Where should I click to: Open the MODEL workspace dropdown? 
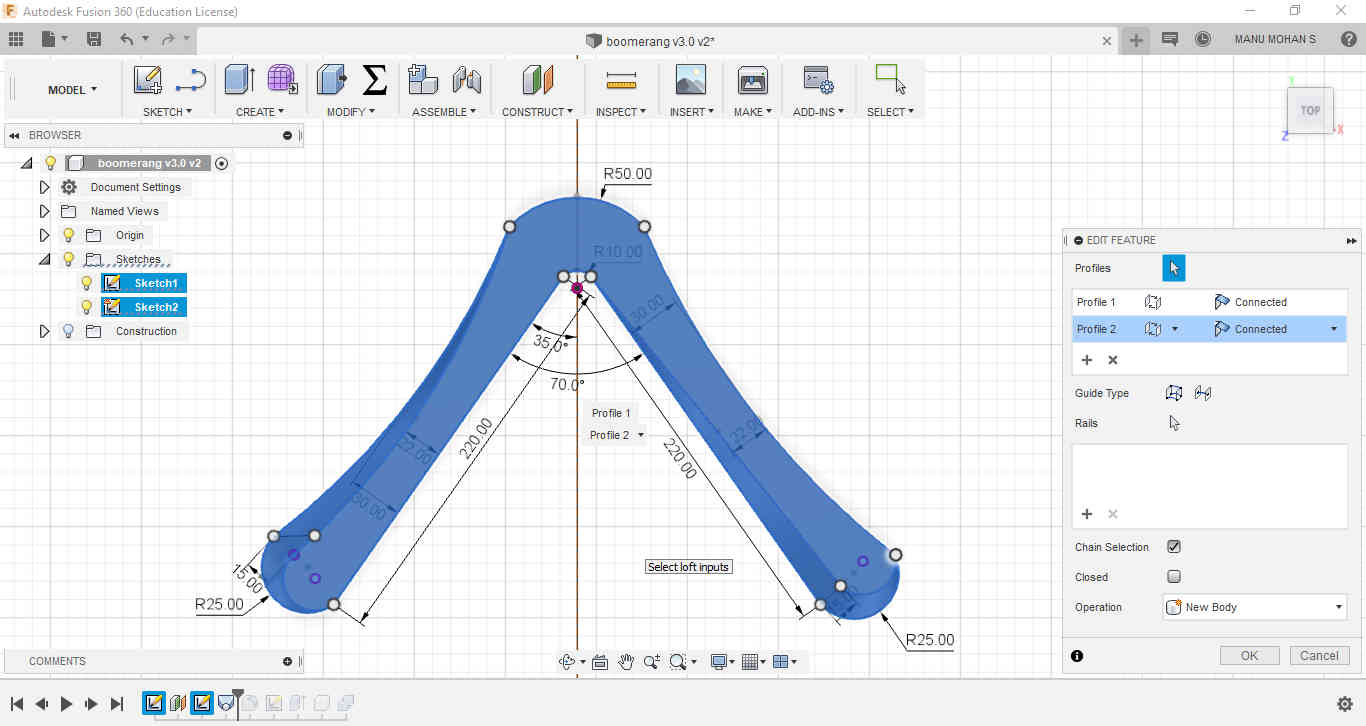pos(72,90)
